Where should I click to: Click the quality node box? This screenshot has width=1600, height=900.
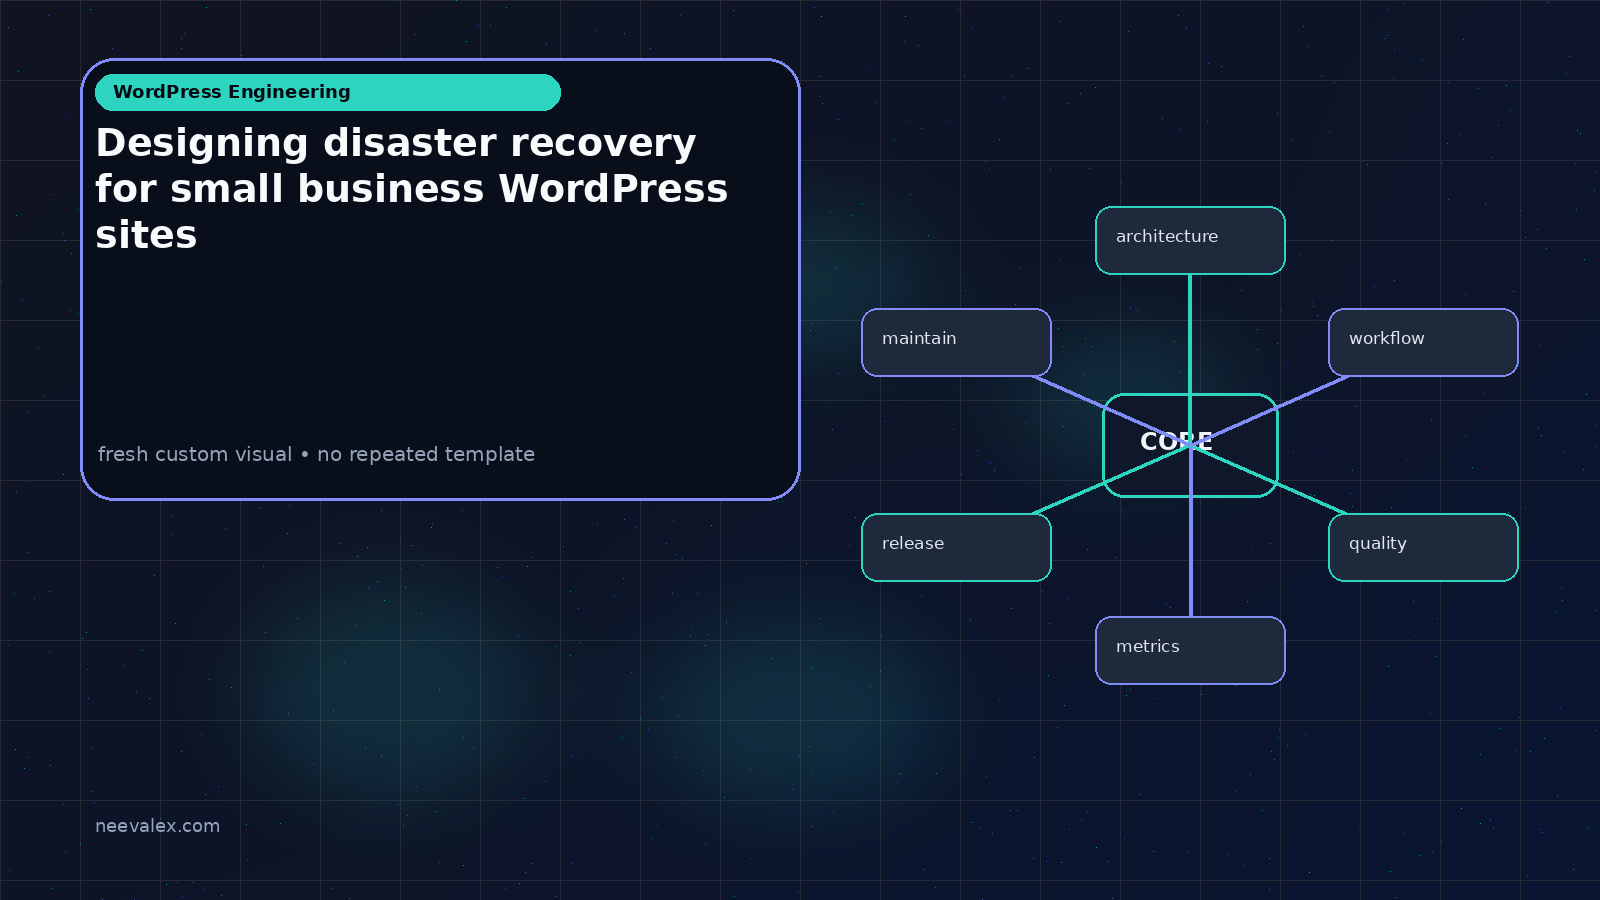pos(1423,547)
